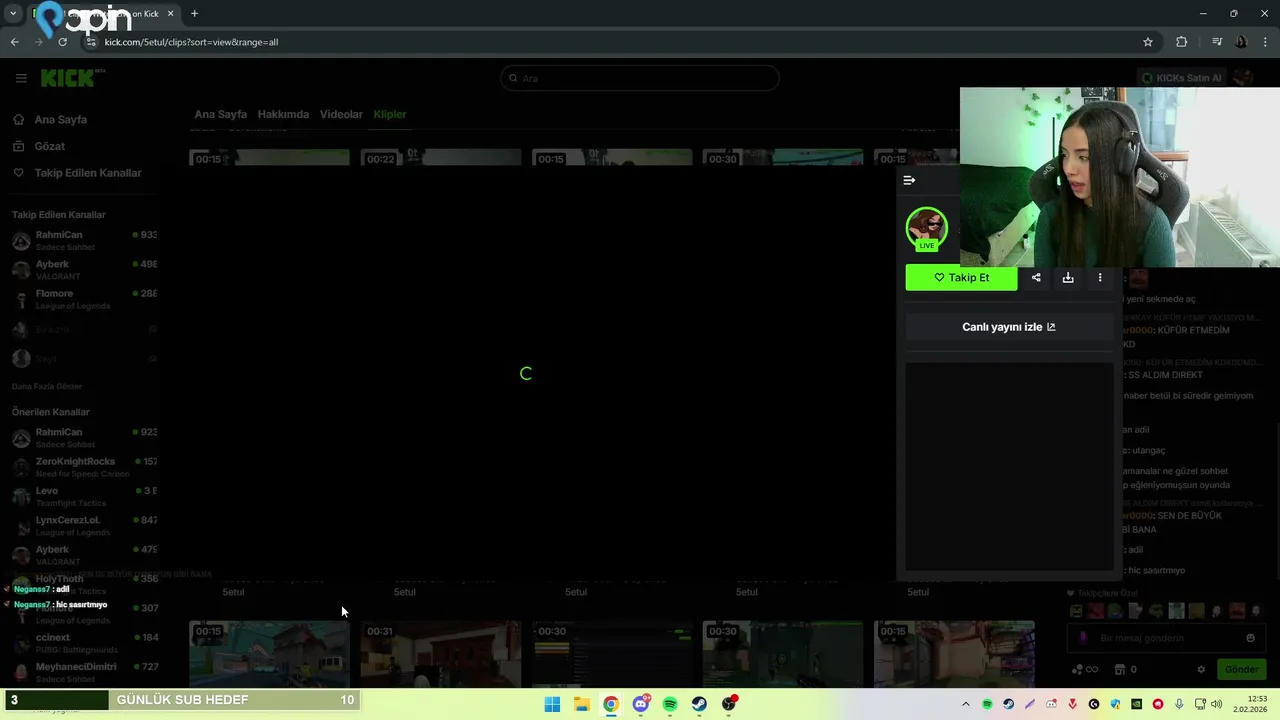
Task: Download the clip with the download icon
Action: tap(1068, 278)
